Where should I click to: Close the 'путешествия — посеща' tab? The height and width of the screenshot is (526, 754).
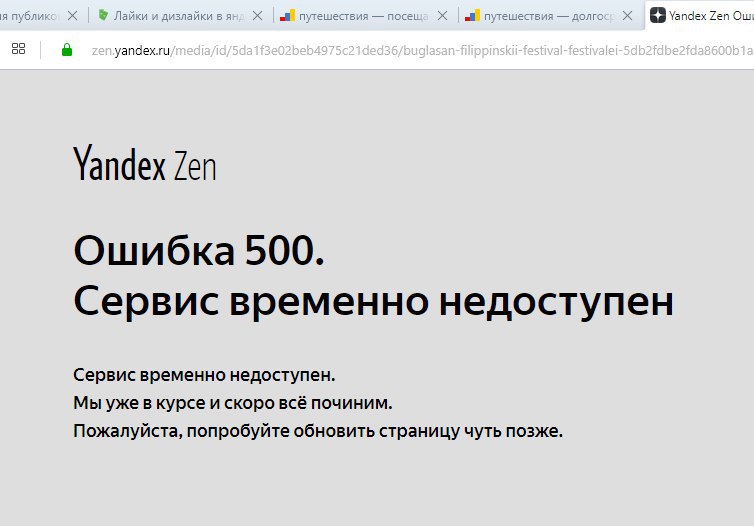442,16
